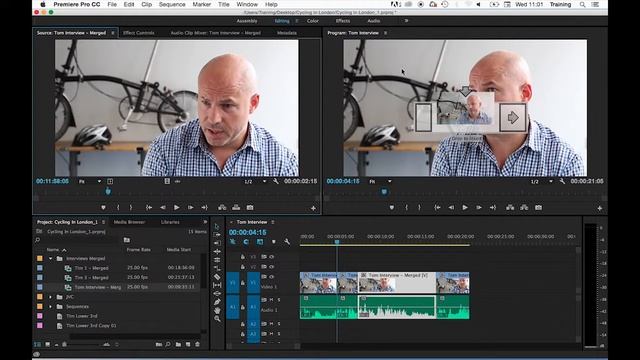Select the Rate Stretch tool
The height and width of the screenshot is (360, 640).
point(217,260)
